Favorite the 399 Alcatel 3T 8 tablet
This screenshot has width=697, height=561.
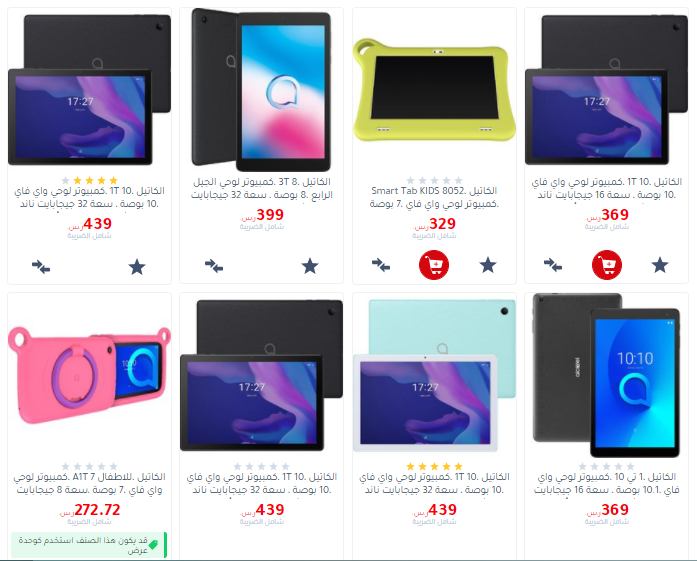[x=310, y=266]
